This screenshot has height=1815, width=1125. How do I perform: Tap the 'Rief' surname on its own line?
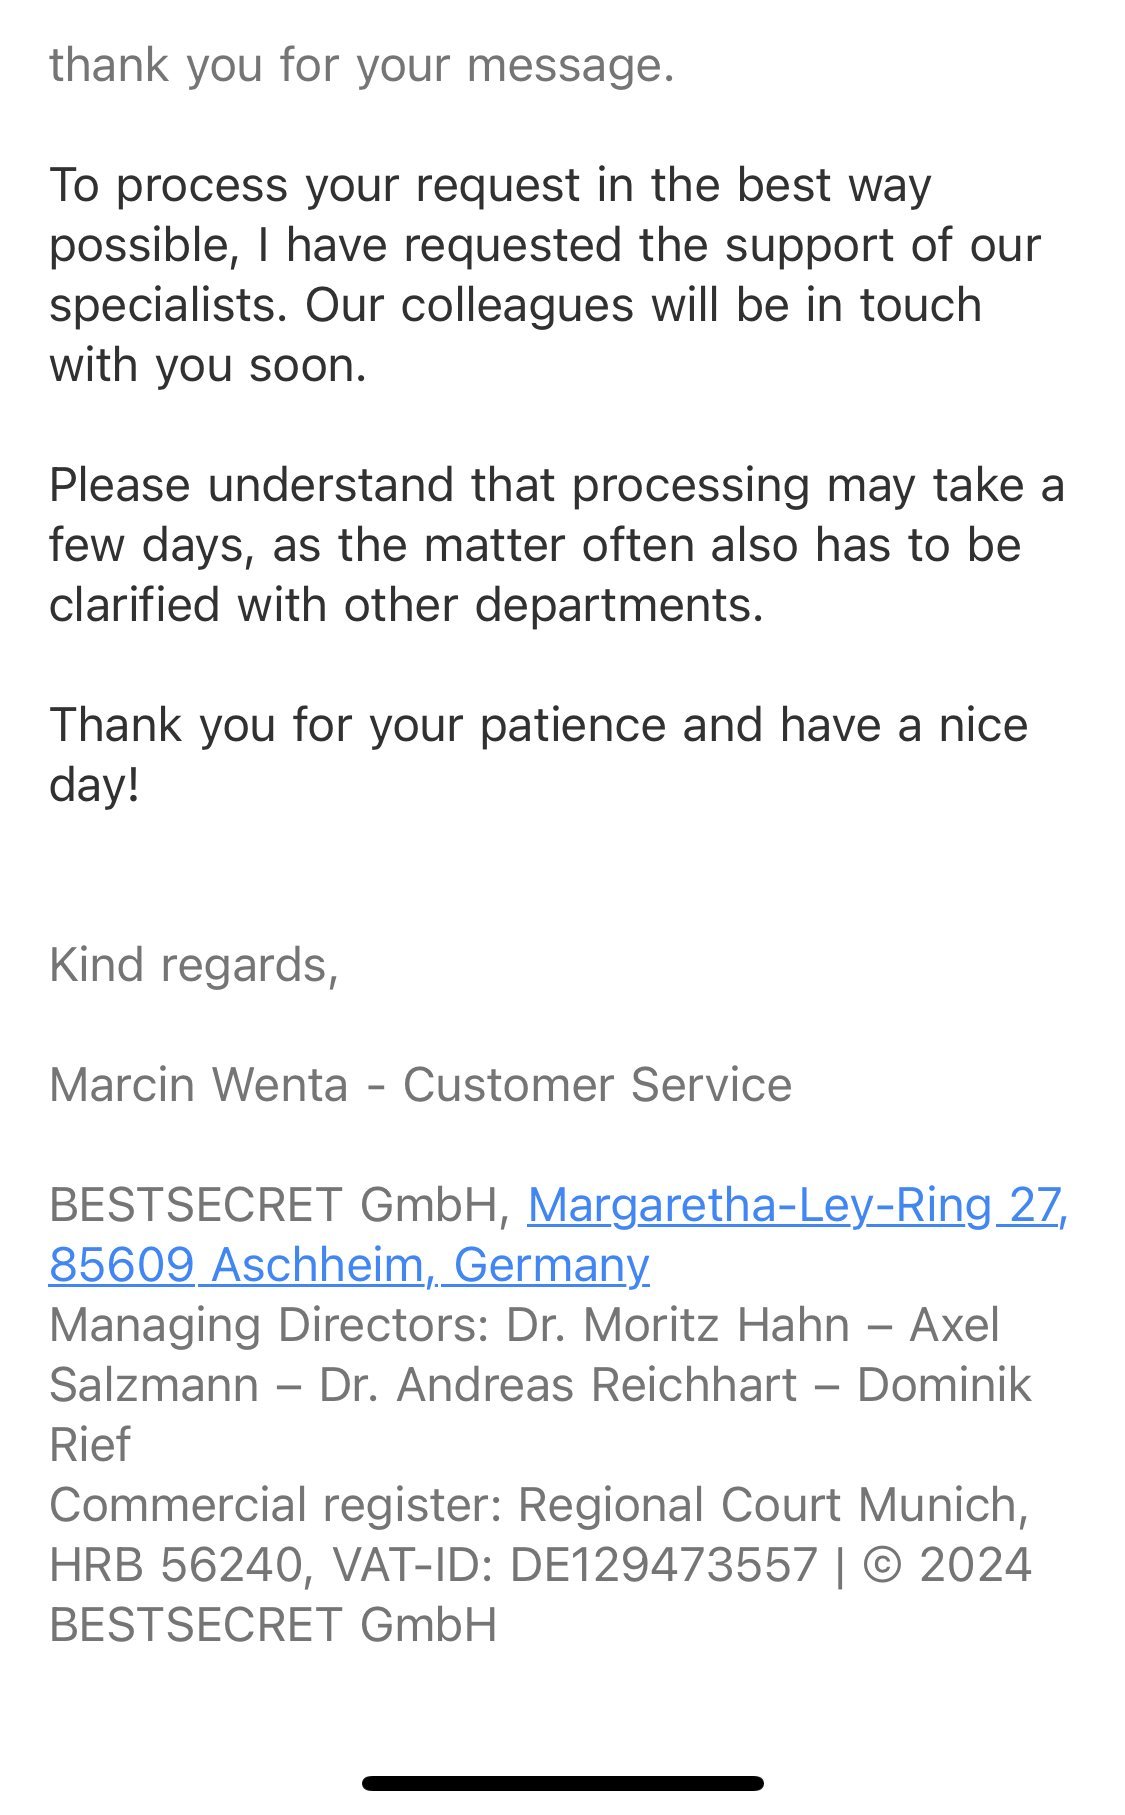(90, 1445)
